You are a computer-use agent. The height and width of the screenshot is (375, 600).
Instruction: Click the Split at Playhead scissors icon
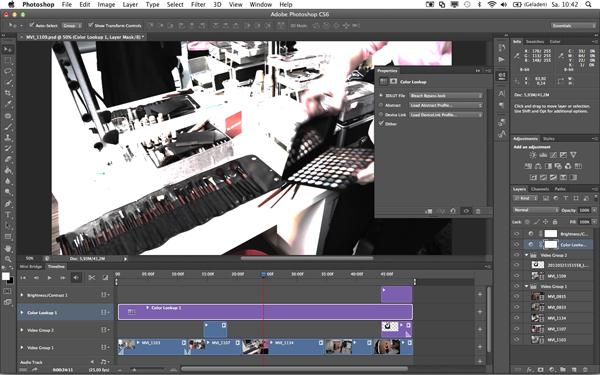click(x=92, y=277)
